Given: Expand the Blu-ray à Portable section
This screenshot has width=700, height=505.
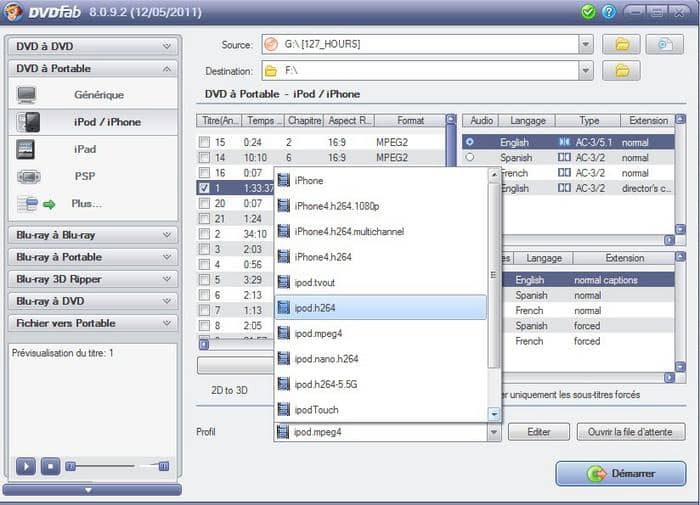Looking at the screenshot, I should click(x=92, y=257).
